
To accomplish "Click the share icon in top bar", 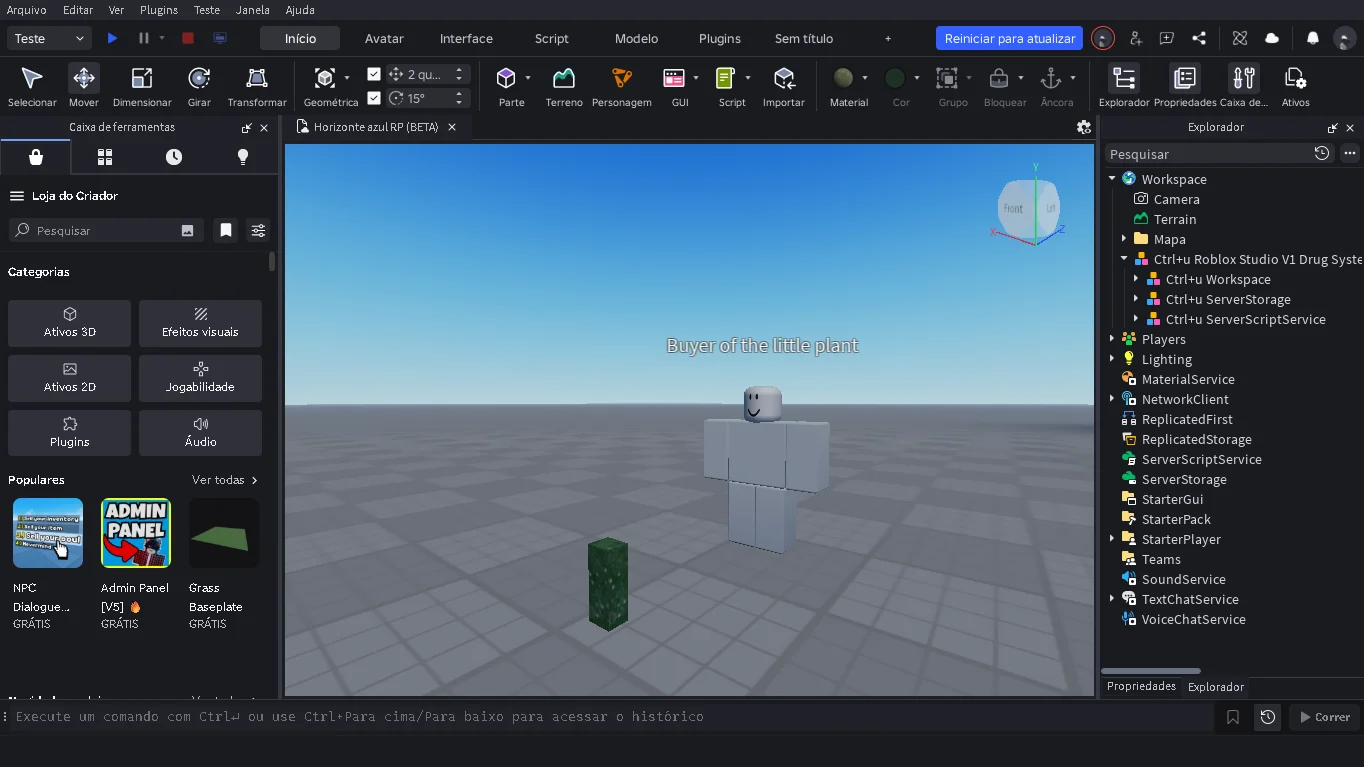I will click(x=1199, y=38).
